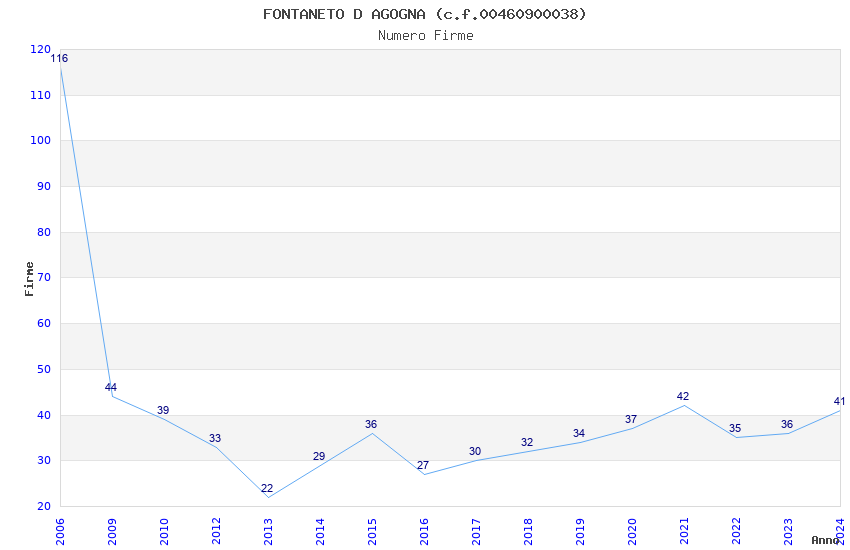Select data point labeled 39
This screenshot has height=550, width=850.
163,410
